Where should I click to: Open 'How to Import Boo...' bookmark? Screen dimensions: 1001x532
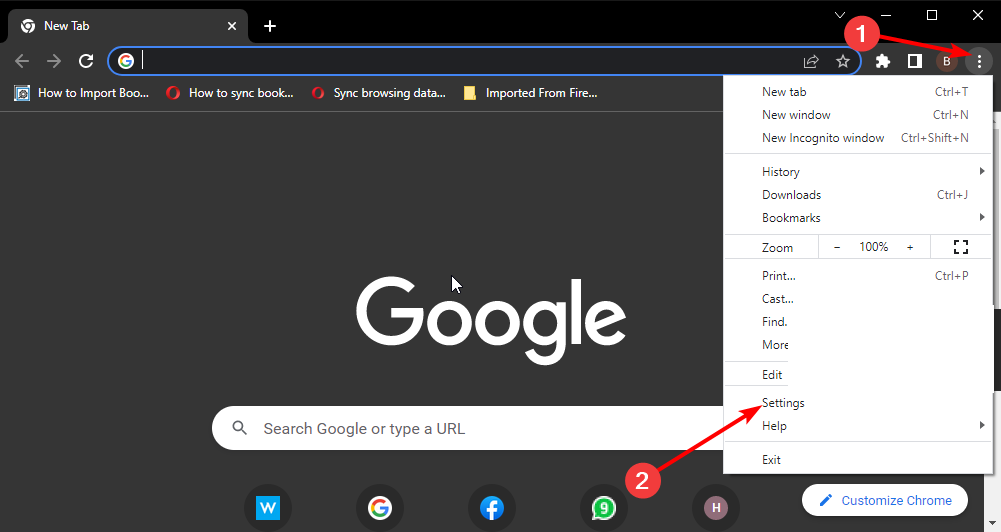pyautogui.click(x=82, y=93)
